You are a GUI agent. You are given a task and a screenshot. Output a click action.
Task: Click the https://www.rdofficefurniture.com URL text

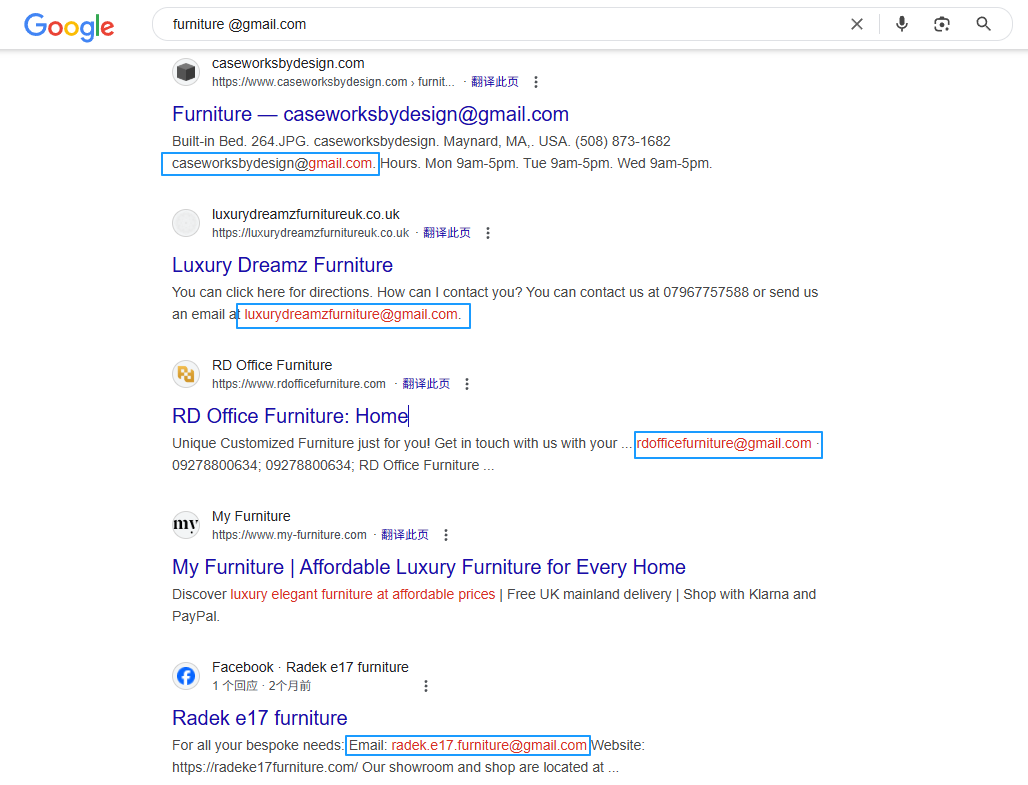[x=298, y=384]
